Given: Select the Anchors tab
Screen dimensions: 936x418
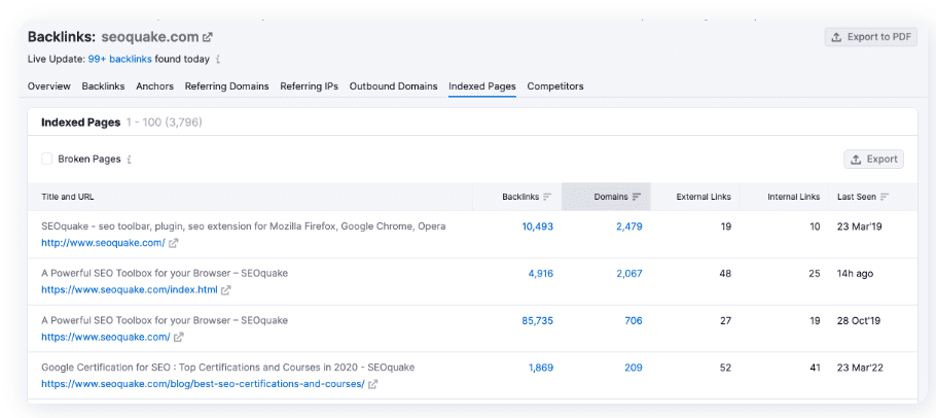Looking at the screenshot, I should 155,86.
